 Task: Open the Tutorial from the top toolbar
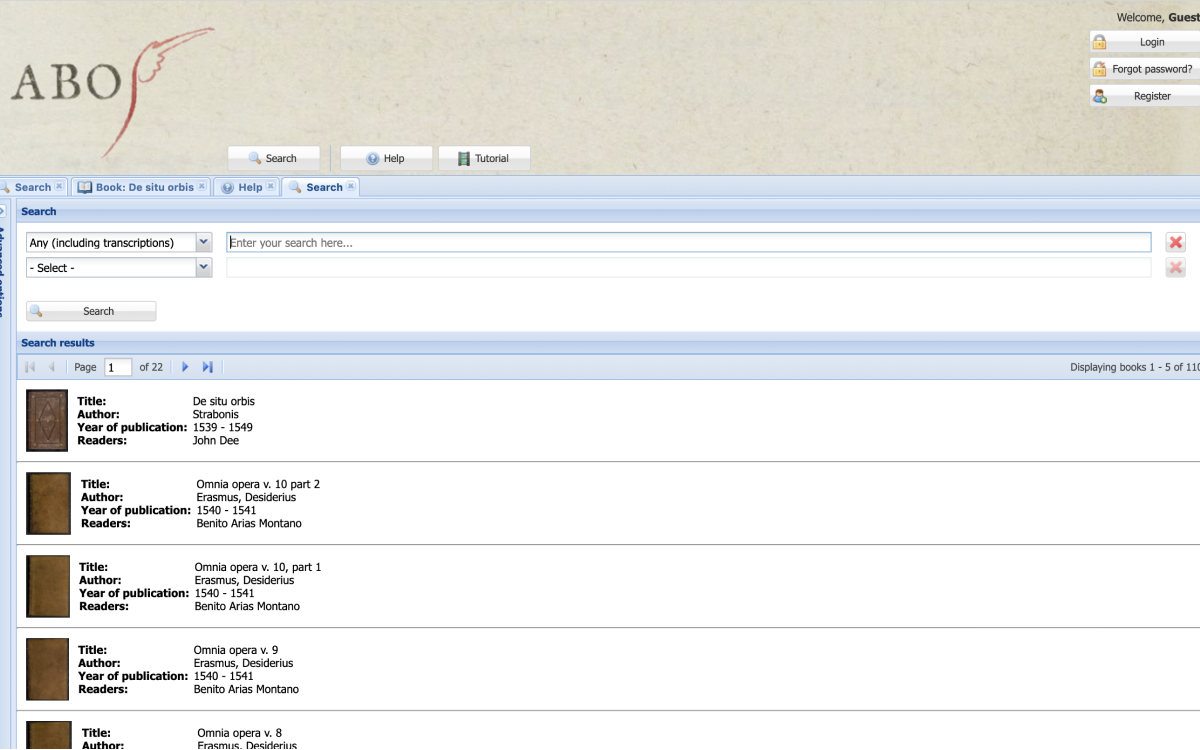tap(484, 158)
